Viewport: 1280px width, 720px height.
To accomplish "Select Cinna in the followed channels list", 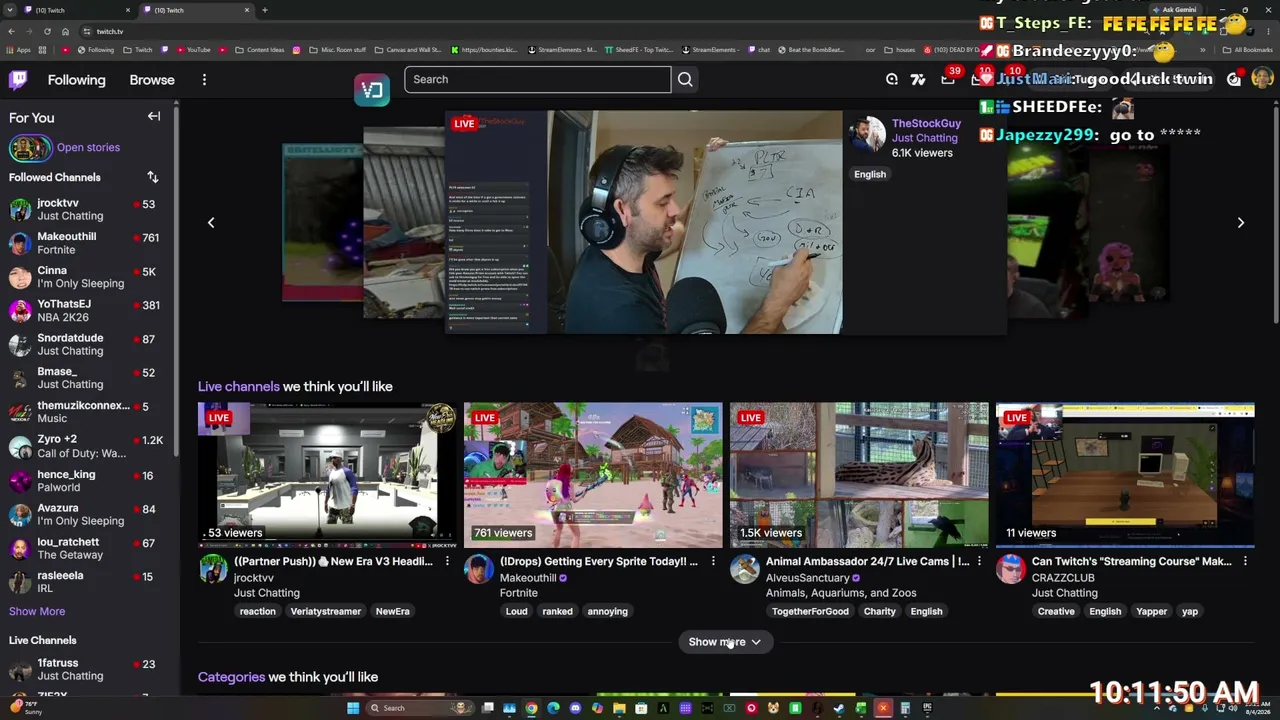I will 88,277.
